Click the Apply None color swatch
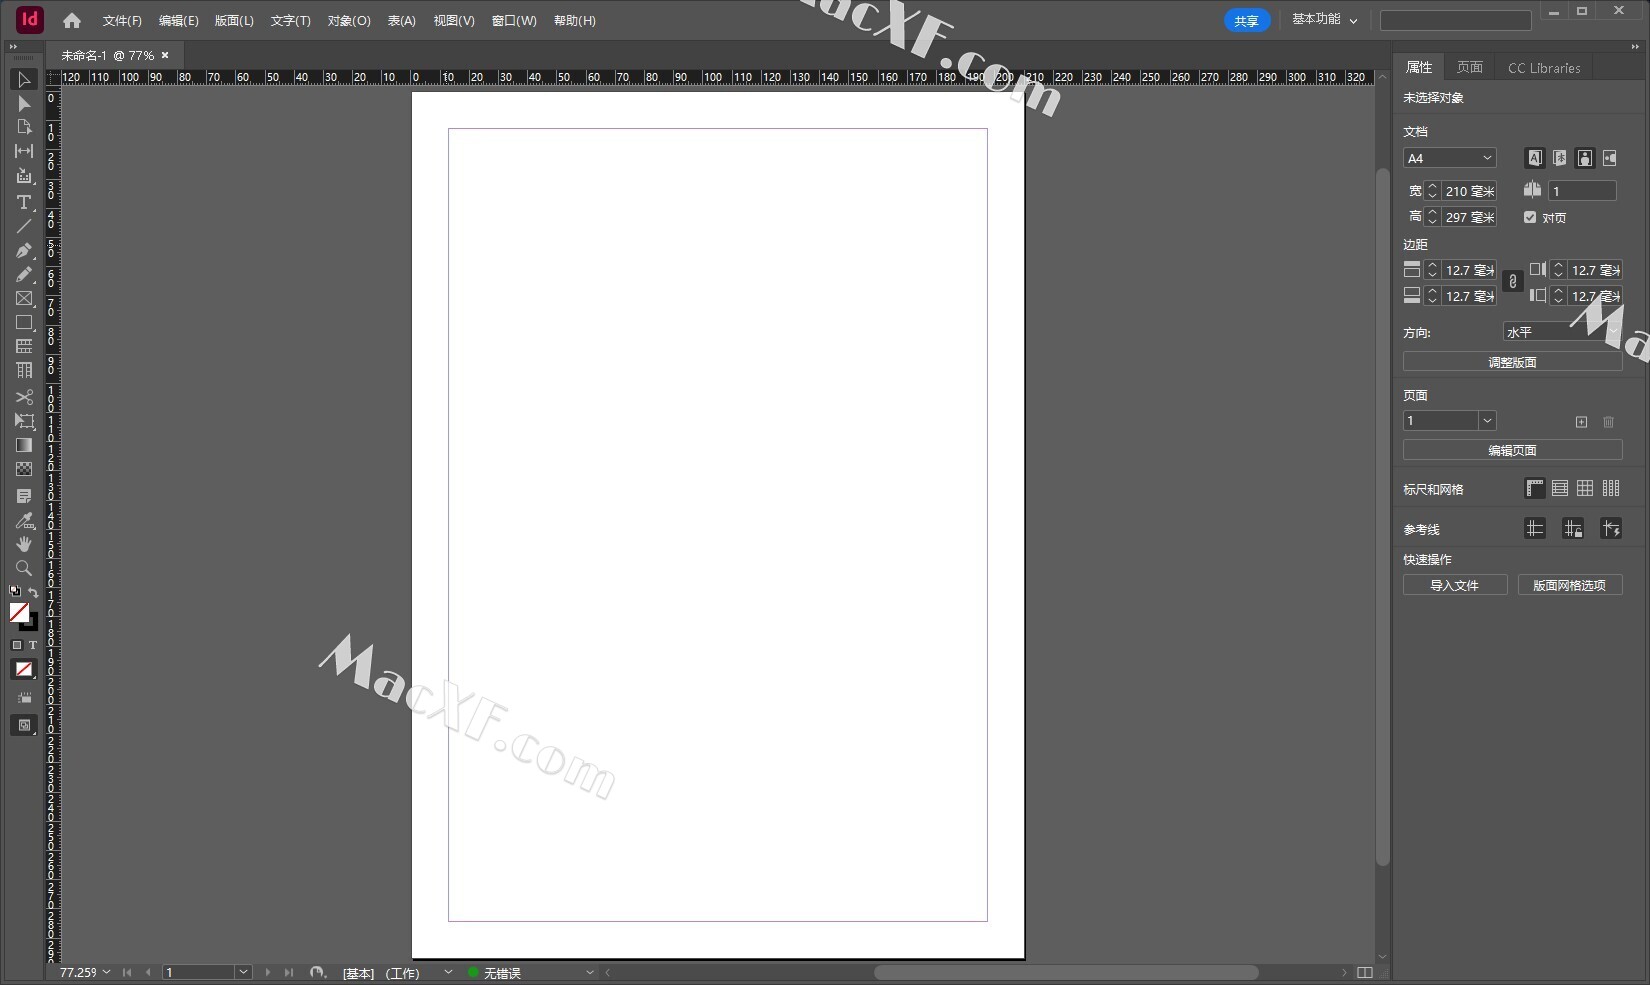Image resolution: width=1650 pixels, height=985 pixels. coord(24,669)
